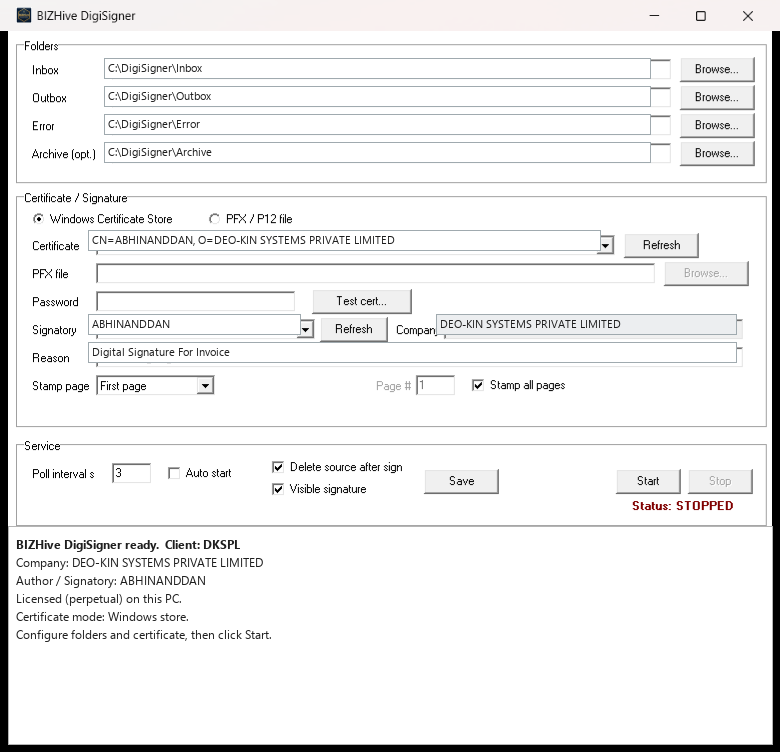This screenshot has height=752, width=780.
Task: Click log line 'Author / Signatory: ABHINANDDAN'
Action: pos(110,581)
